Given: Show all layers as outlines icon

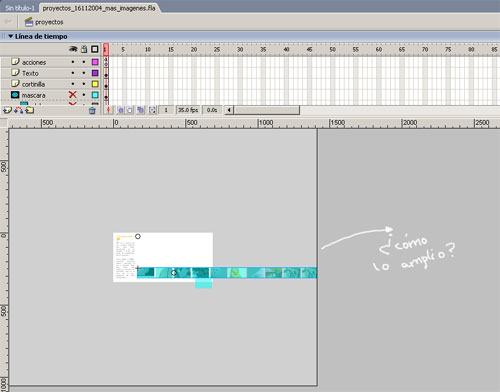Looking at the screenshot, I should (x=95, y=49).
